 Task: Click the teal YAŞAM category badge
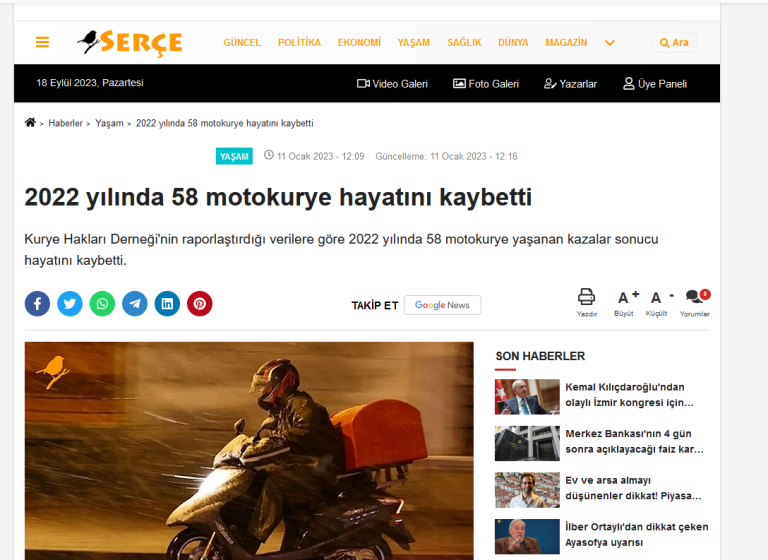click(x=234, y=156)
